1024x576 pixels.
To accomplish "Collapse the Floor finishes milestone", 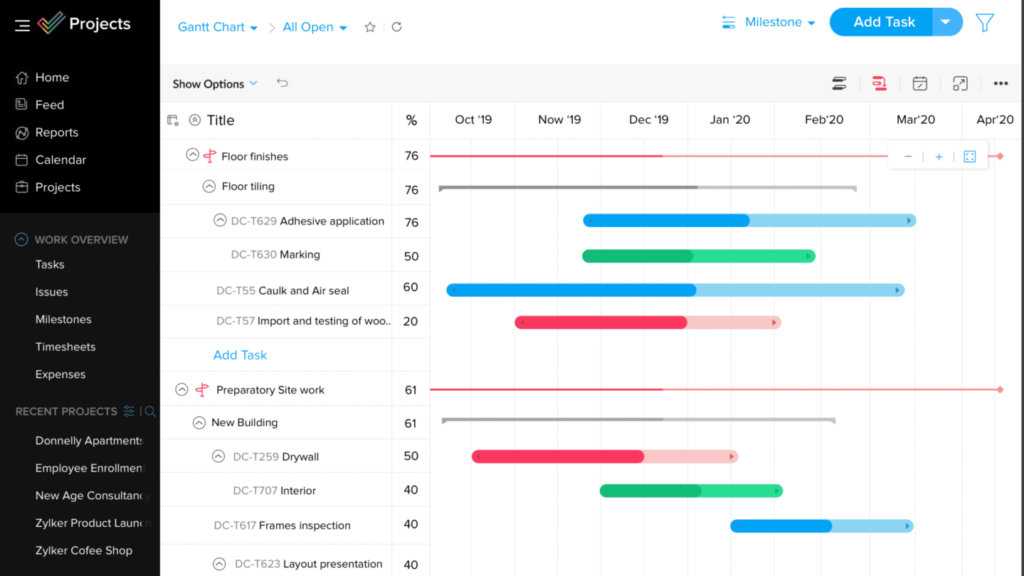I will click(x=192, y=155).
